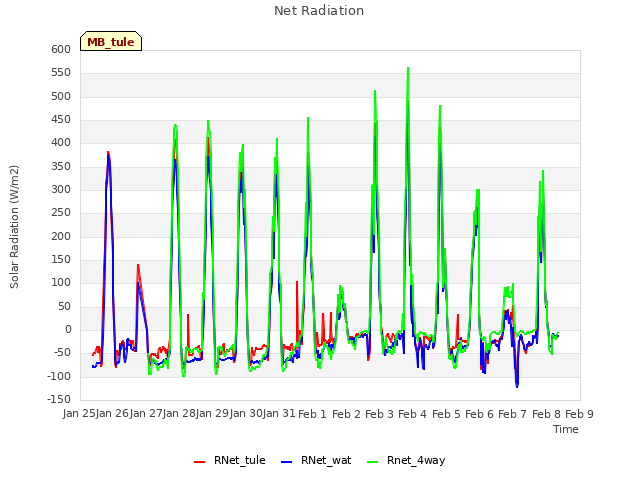The image size is (640, 480).
Task: Click the -150 y-axis tick label
Action: pyautogui.click(x=59, y=399)
